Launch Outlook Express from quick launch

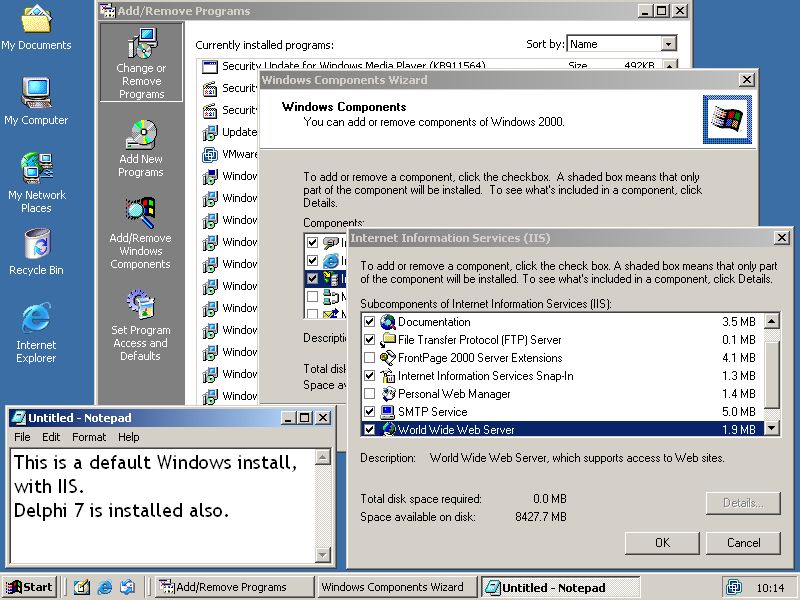tap(128, 588)
